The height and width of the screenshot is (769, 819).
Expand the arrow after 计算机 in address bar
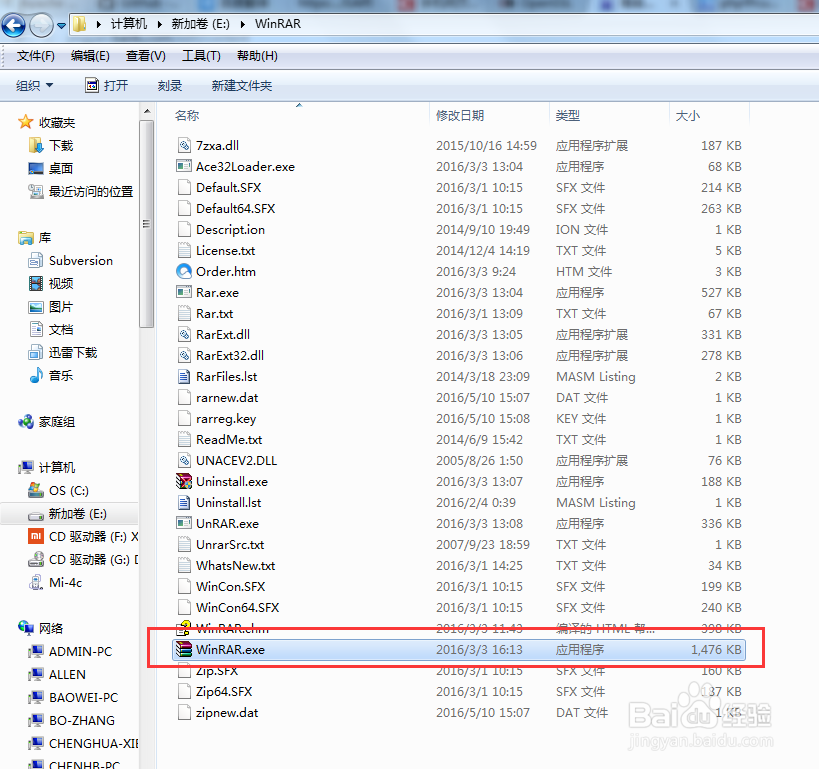coord(160,24)
